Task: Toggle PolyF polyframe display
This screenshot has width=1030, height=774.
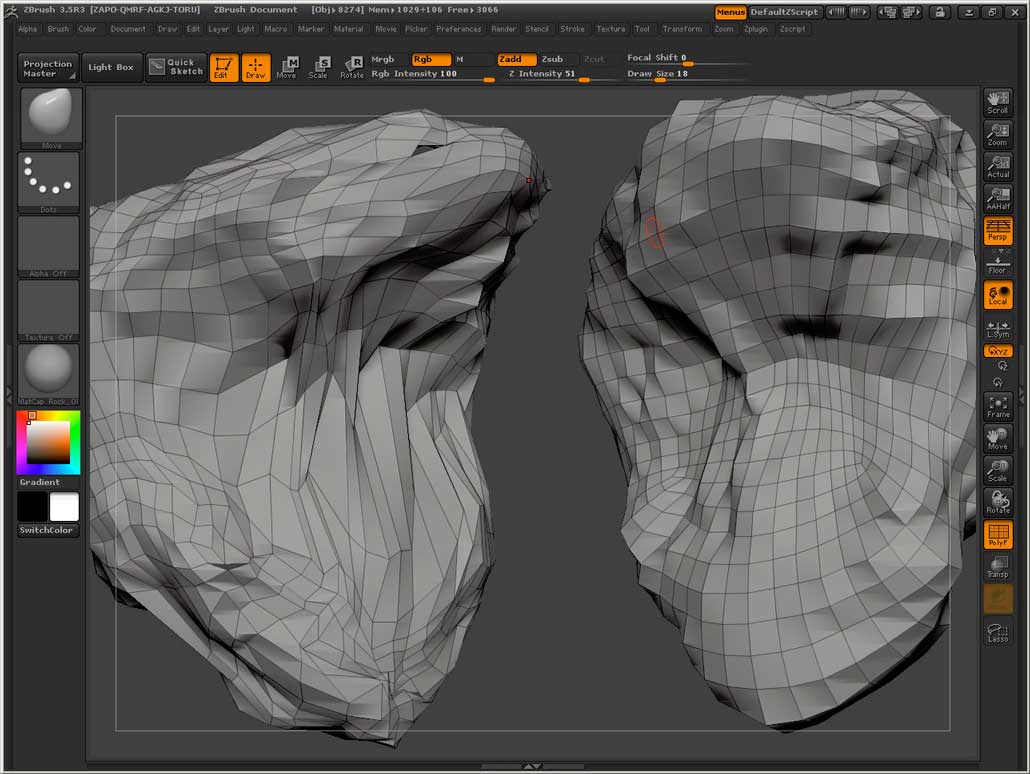Action: 997,535
